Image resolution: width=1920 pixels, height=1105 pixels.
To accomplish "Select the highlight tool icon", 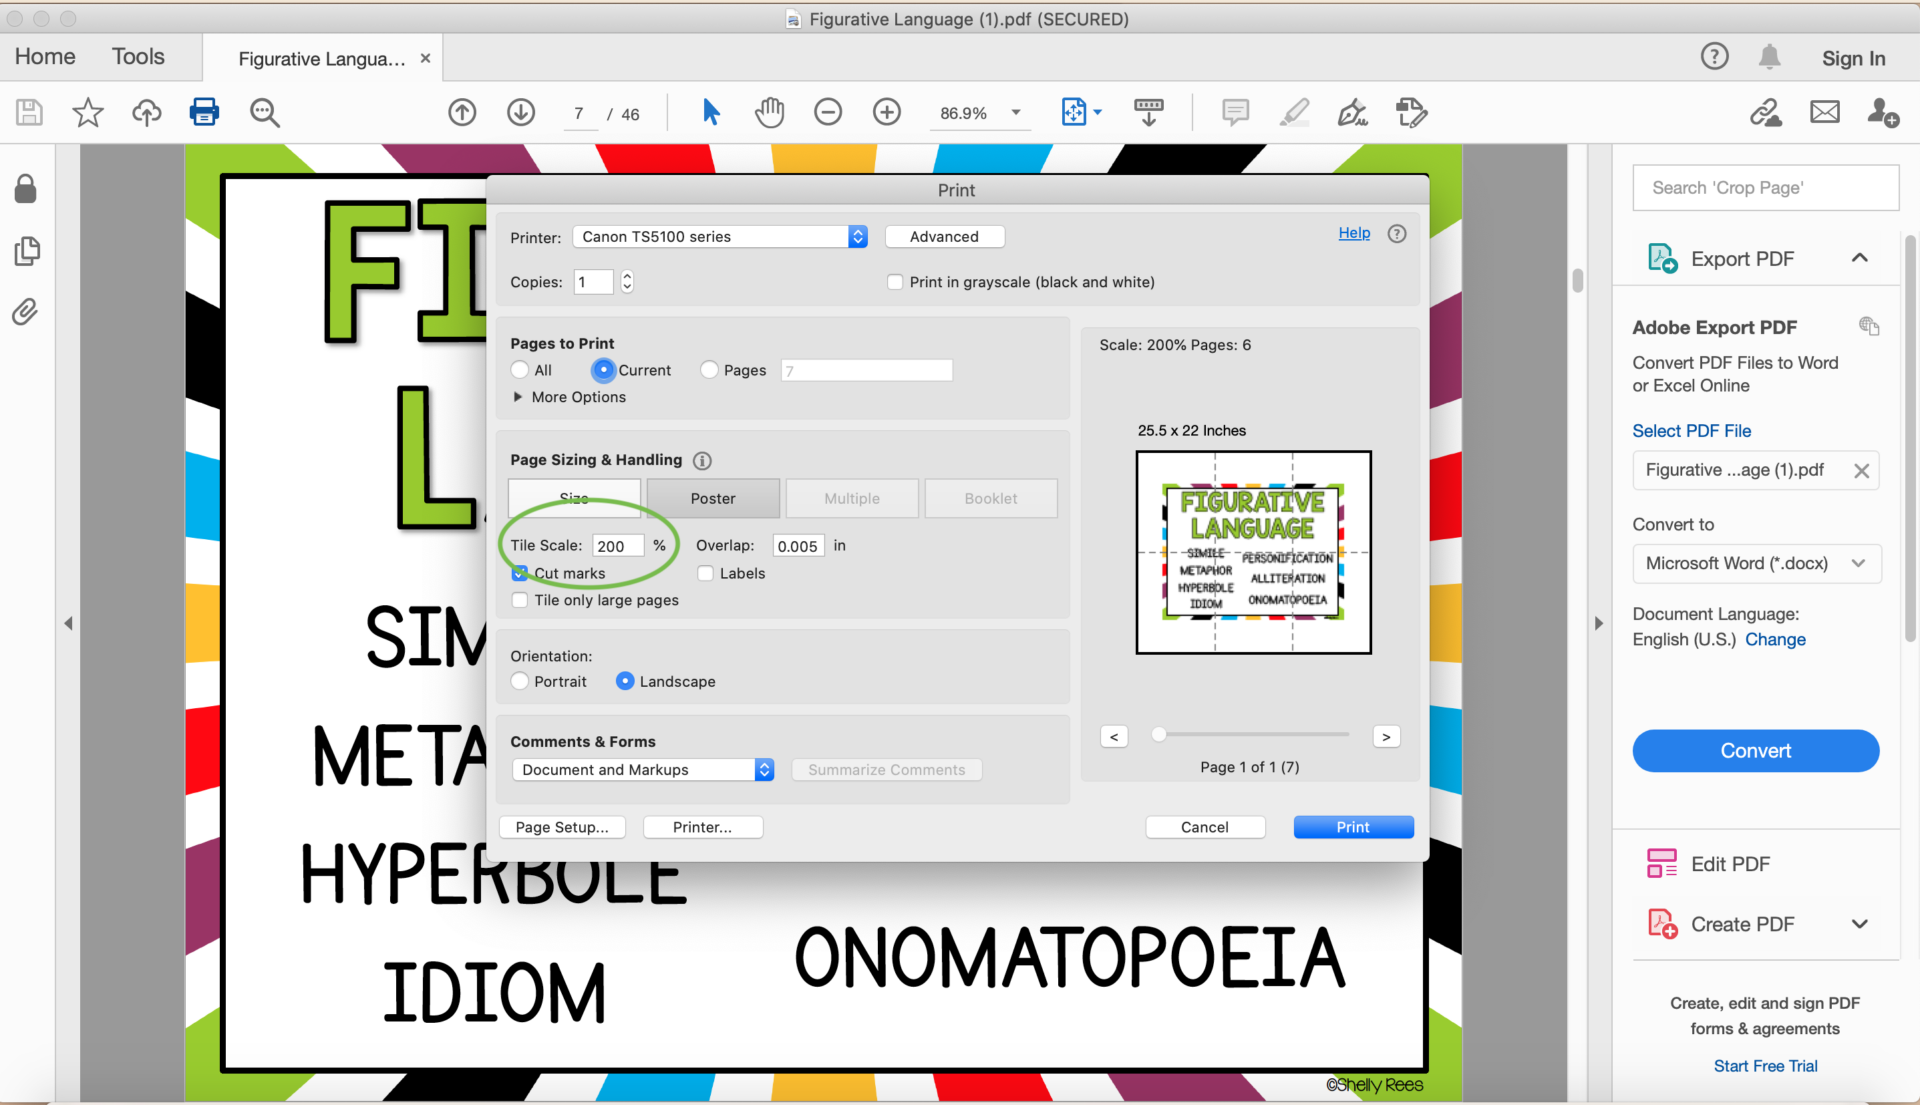I will pyautogui.click(x=1295, y=113).
